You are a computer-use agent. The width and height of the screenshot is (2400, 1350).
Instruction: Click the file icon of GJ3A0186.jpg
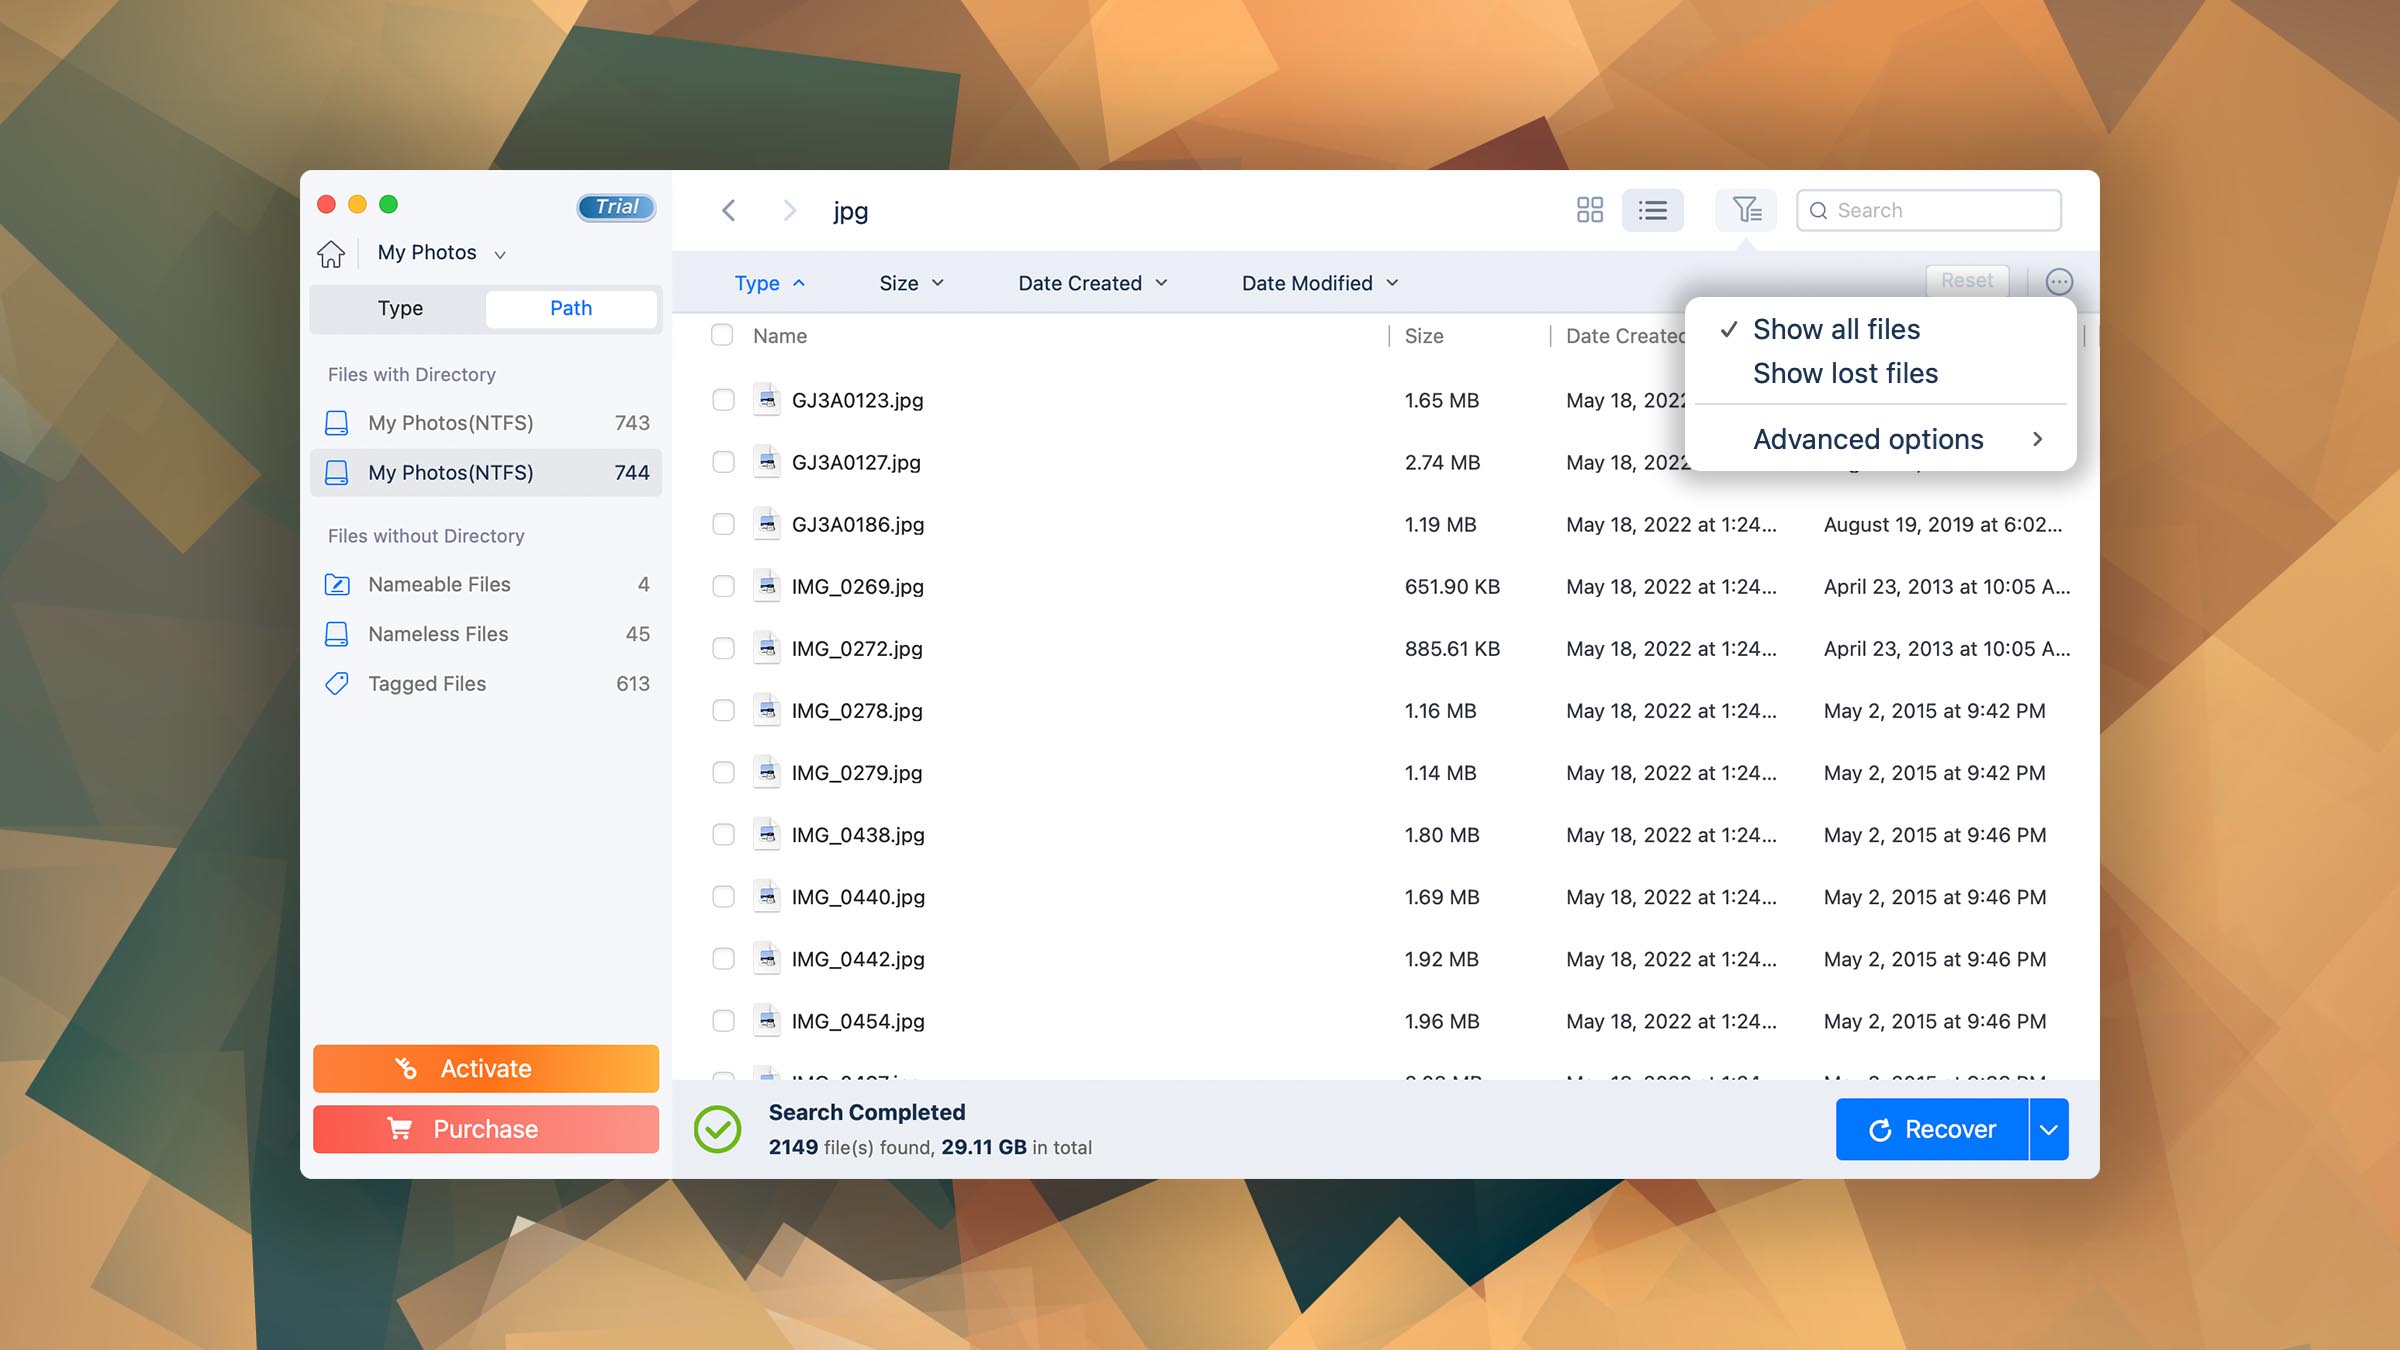767,524
